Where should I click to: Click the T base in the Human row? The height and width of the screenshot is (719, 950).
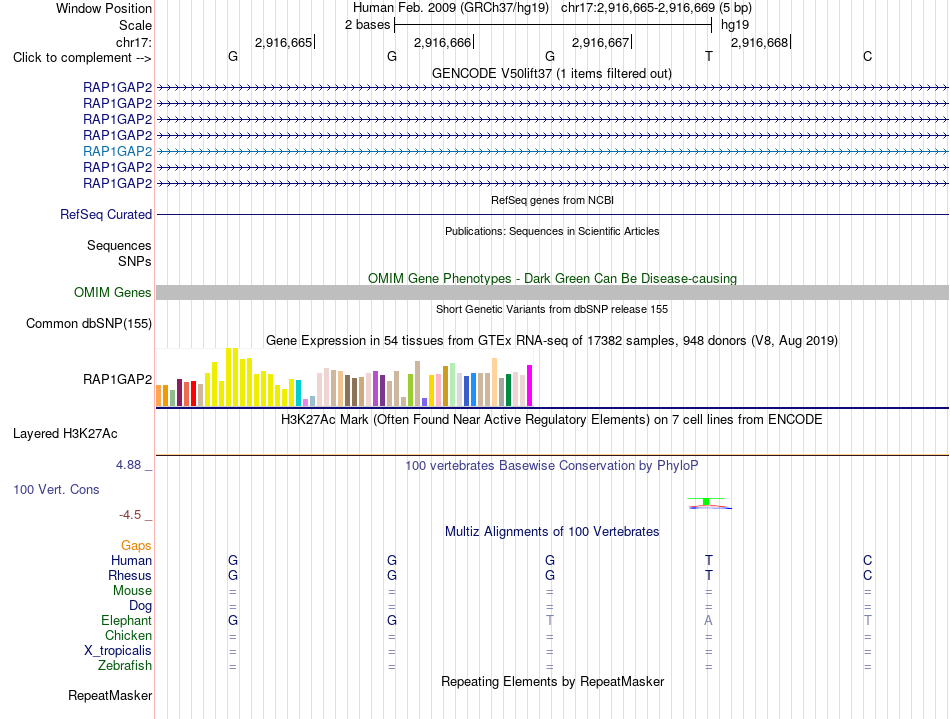coord(709,560)
